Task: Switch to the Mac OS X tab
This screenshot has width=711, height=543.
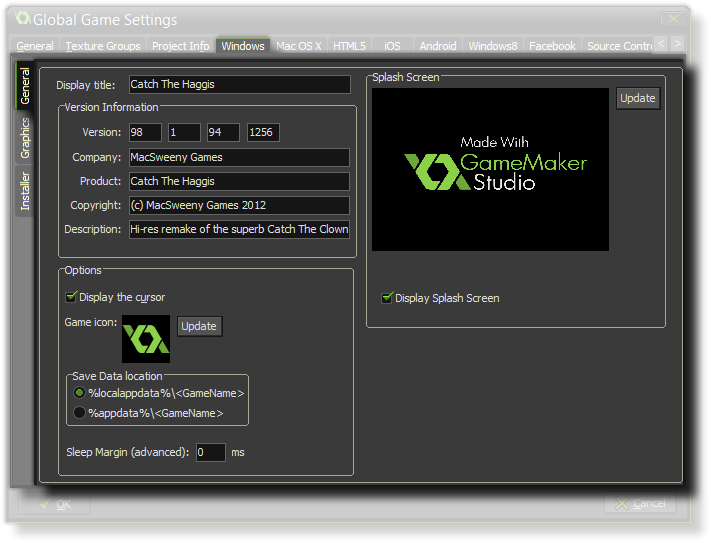Action: (x=299, y=46)
